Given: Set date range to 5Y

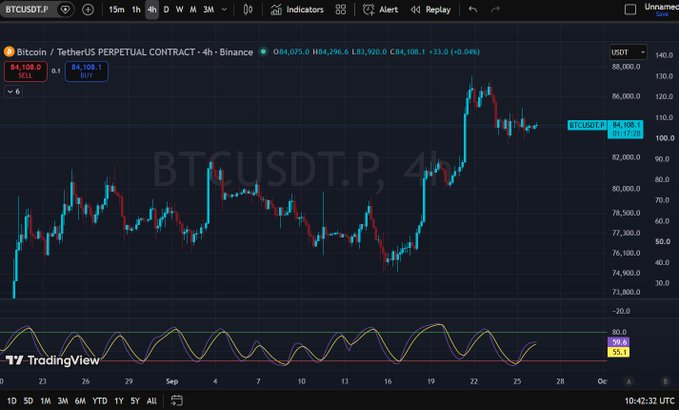Looking at the screenshot, I should pyautogui.click(x=135, y=401).
